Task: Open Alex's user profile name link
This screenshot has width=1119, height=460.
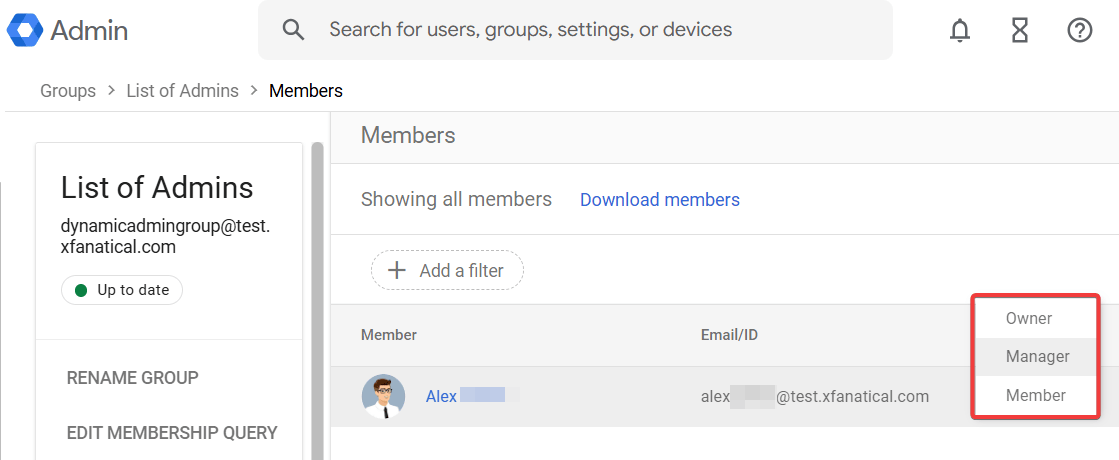Action: pos(442,397)
